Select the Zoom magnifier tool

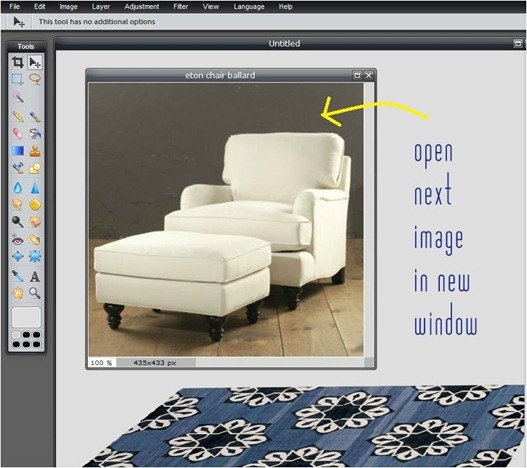(x=35, y=293)
